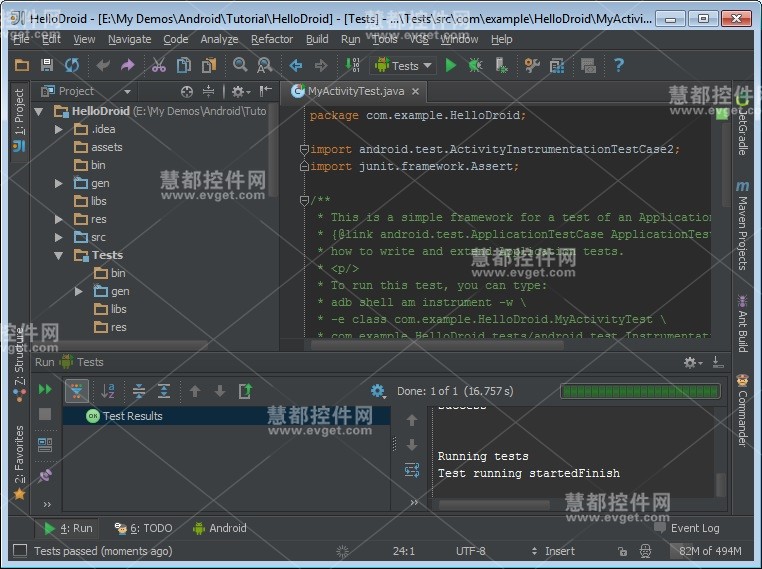Screen dimensions: 762x569
Task: Click the Scroll from Source target icon
Action: (x=187, y=91)
